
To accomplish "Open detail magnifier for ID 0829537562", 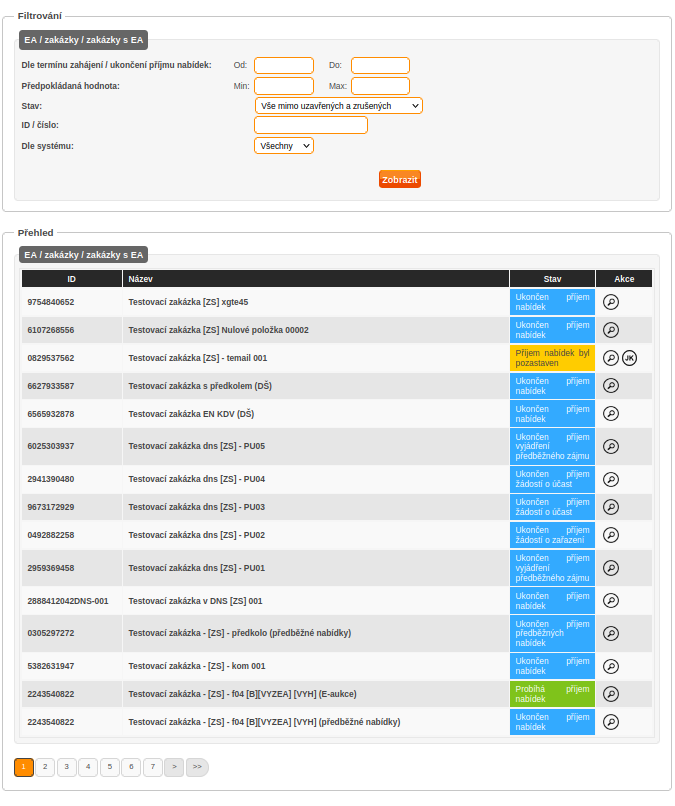I will pyautogui.click(x=610, y=358).
